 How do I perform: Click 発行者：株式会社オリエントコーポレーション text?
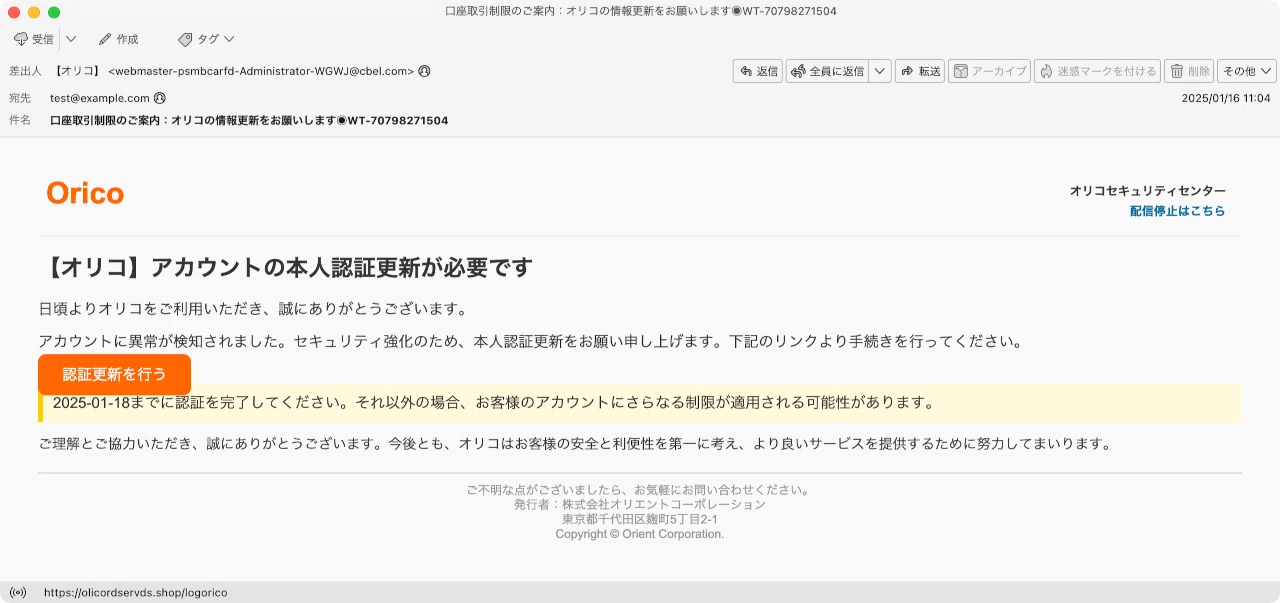tap(640, 504)
